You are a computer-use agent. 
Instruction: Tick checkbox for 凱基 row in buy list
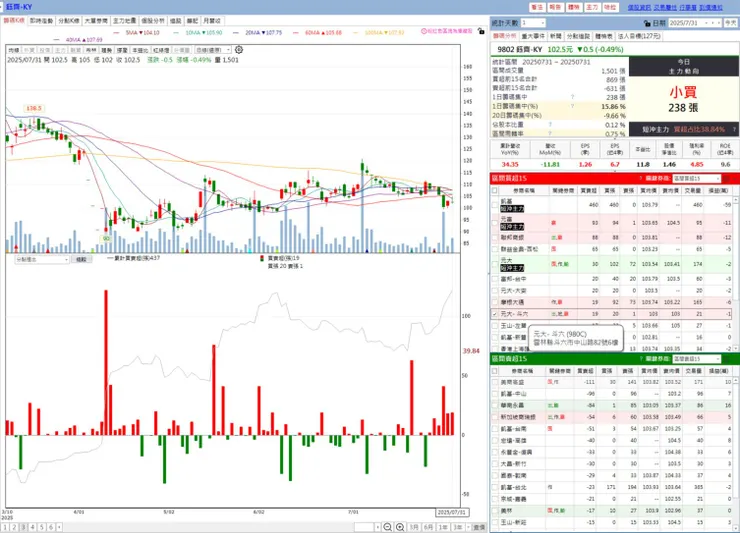[x=495, y=205]
